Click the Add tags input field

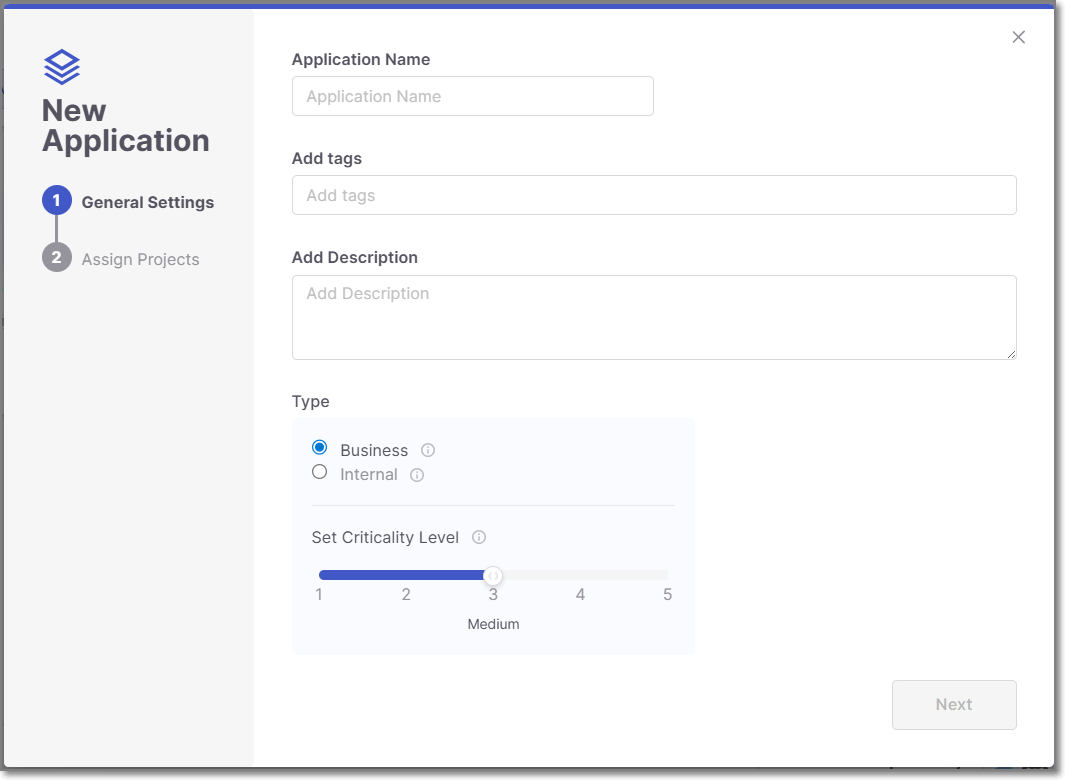pos(653,195)
